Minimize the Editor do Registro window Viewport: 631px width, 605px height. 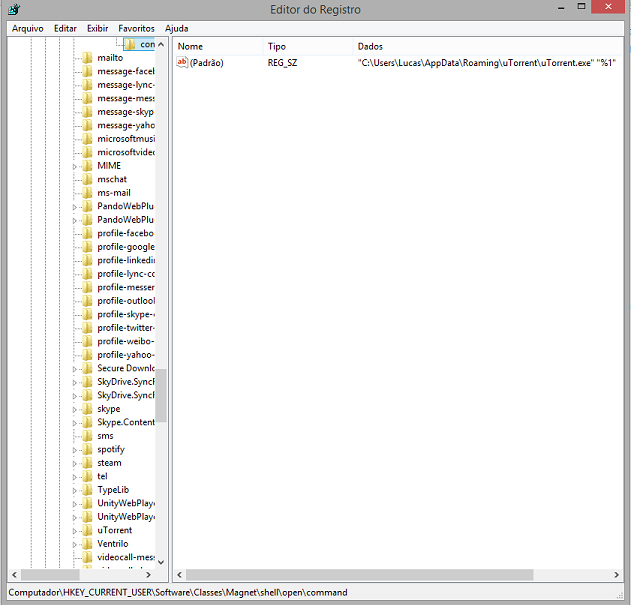561,7
